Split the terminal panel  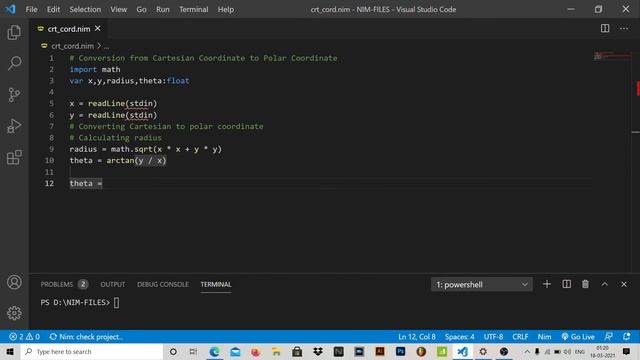(x=567, y=284)
